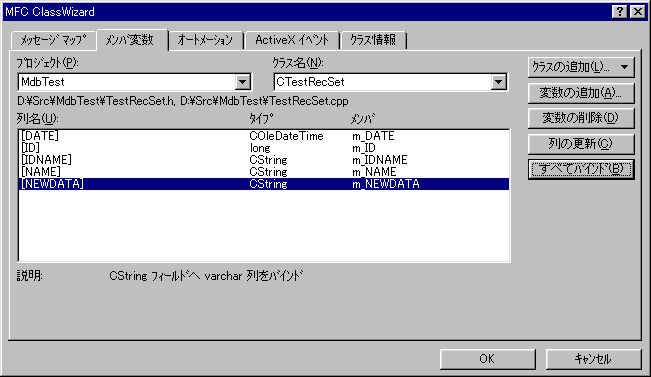Switch to the メッセージ マップ tab
Image resolution: width=651 pixels, height=377 pixels.
(x=54, y=40)
